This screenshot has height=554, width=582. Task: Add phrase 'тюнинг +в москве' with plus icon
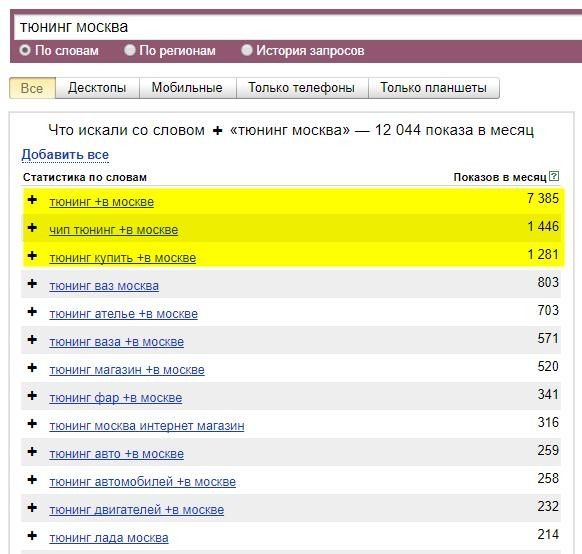tap(32, 200)
